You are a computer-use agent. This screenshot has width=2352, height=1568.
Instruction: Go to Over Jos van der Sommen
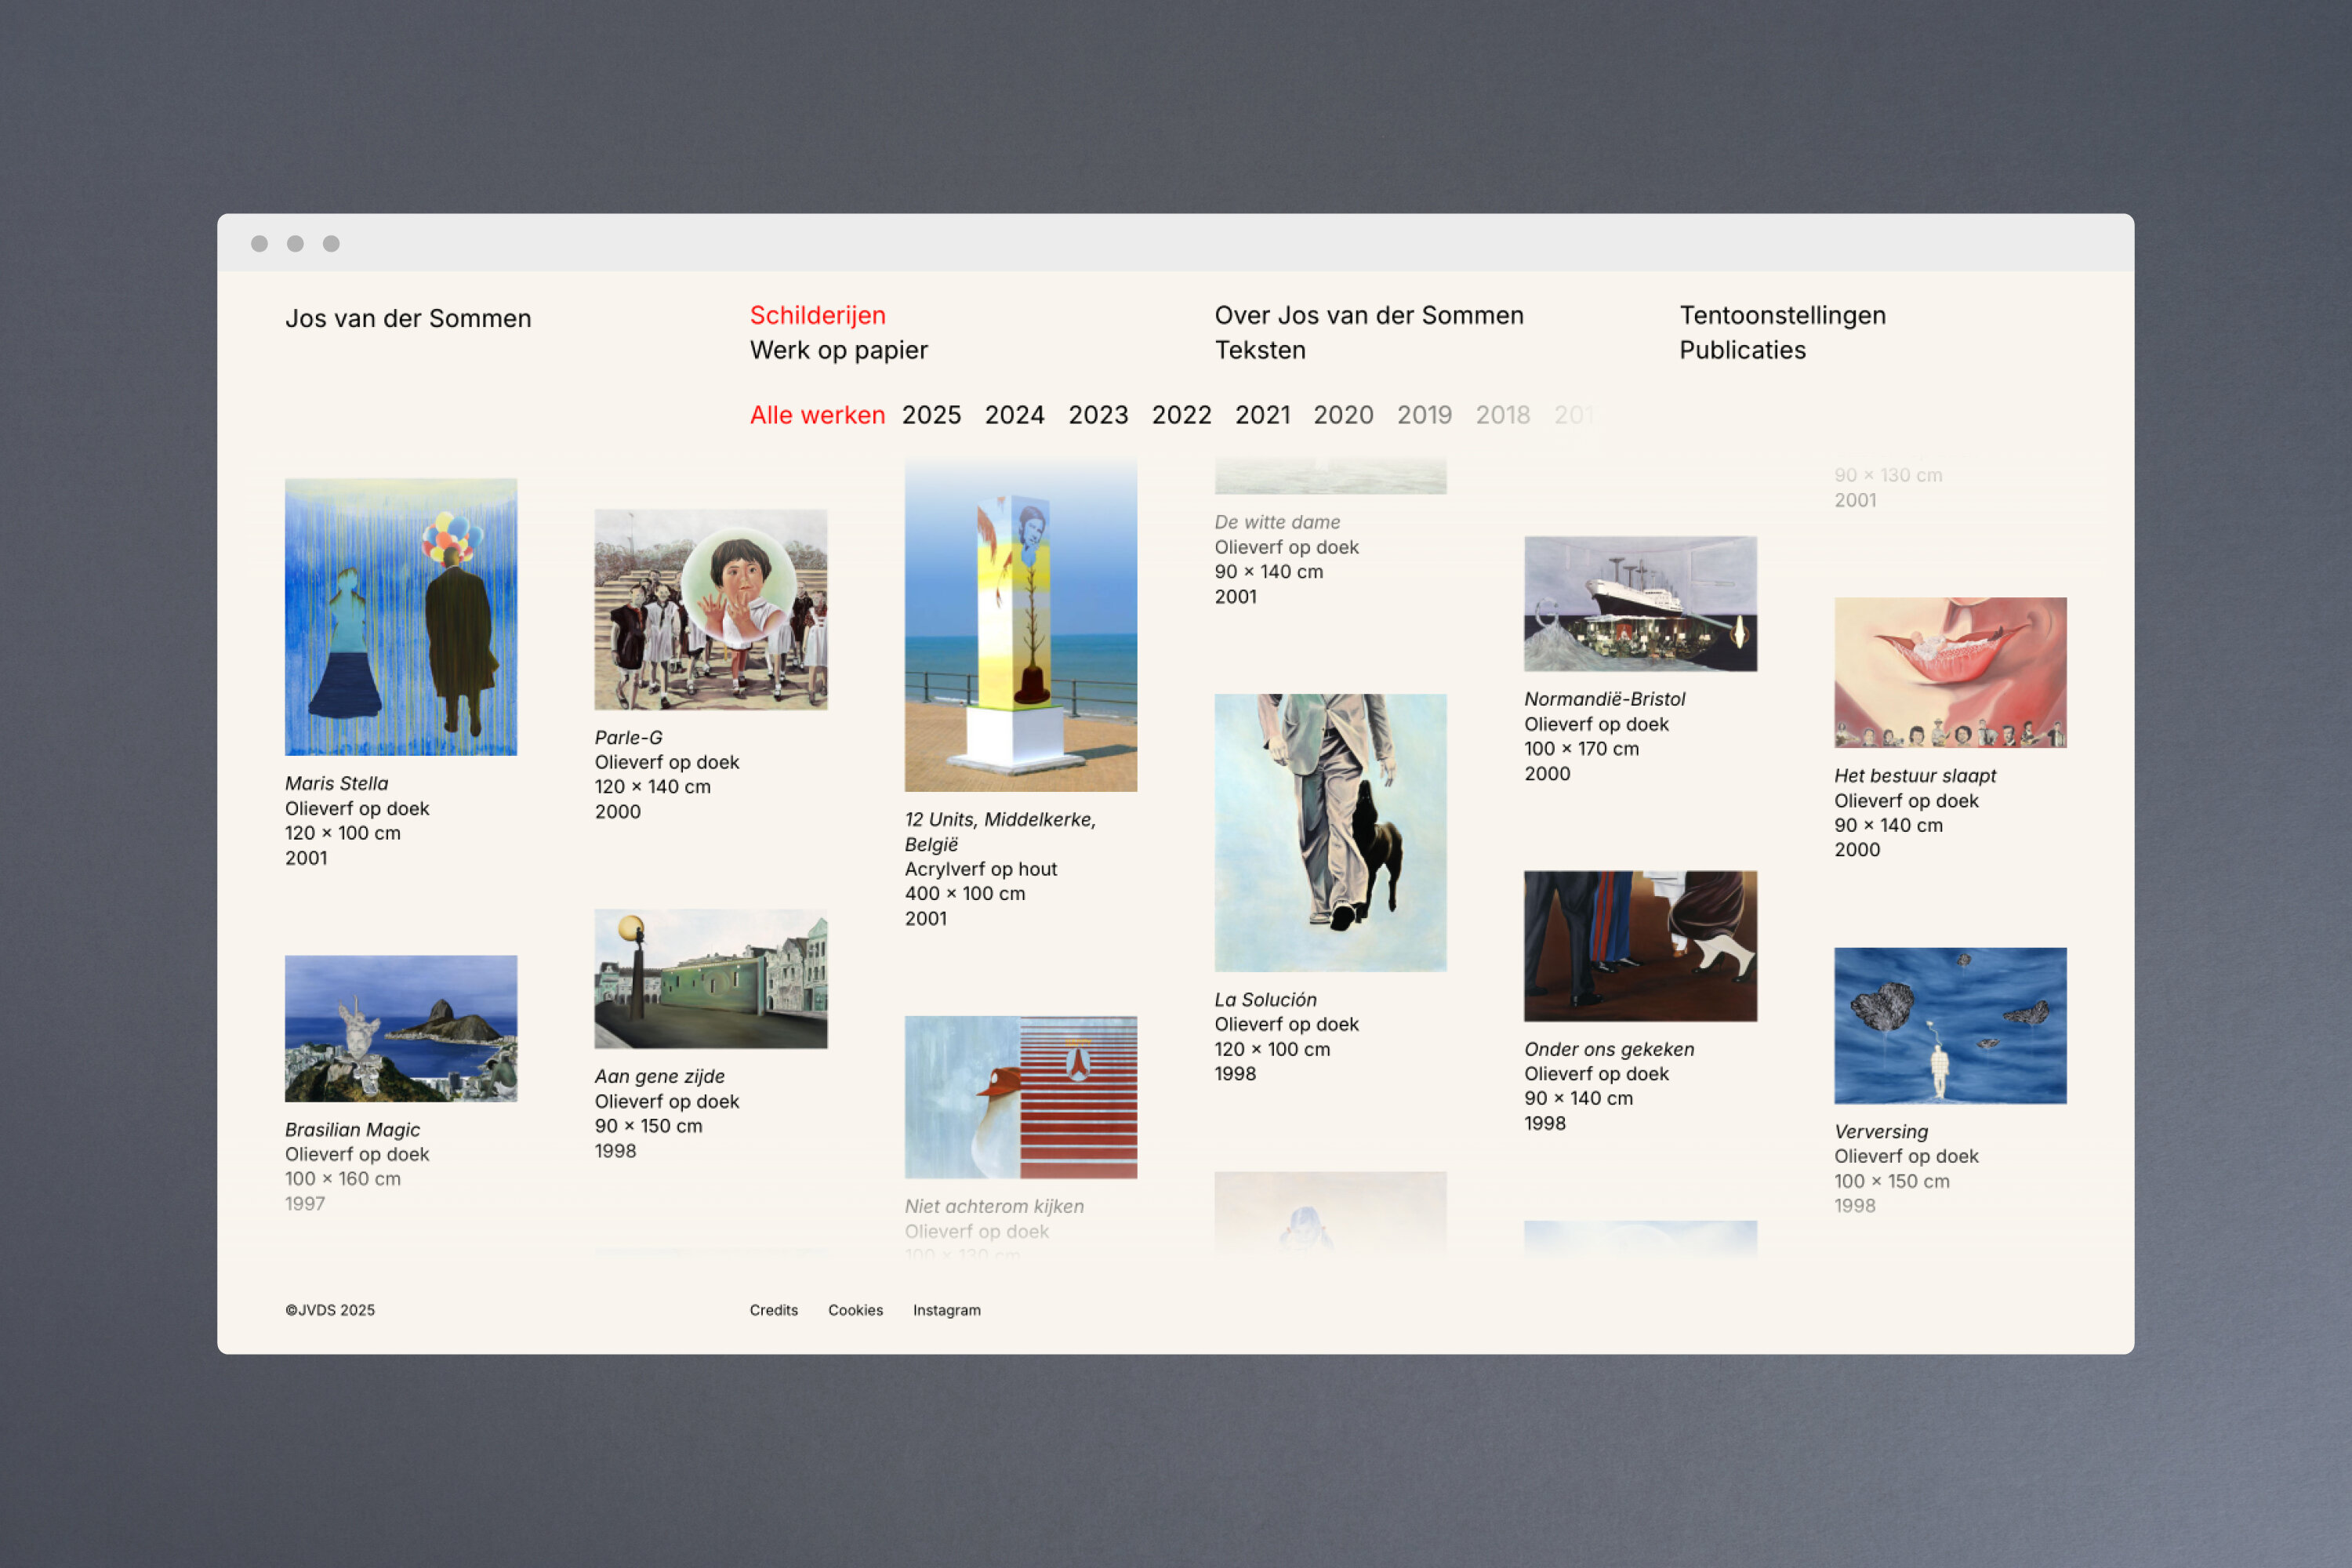pyautogui.click(x=1369, y=315)
